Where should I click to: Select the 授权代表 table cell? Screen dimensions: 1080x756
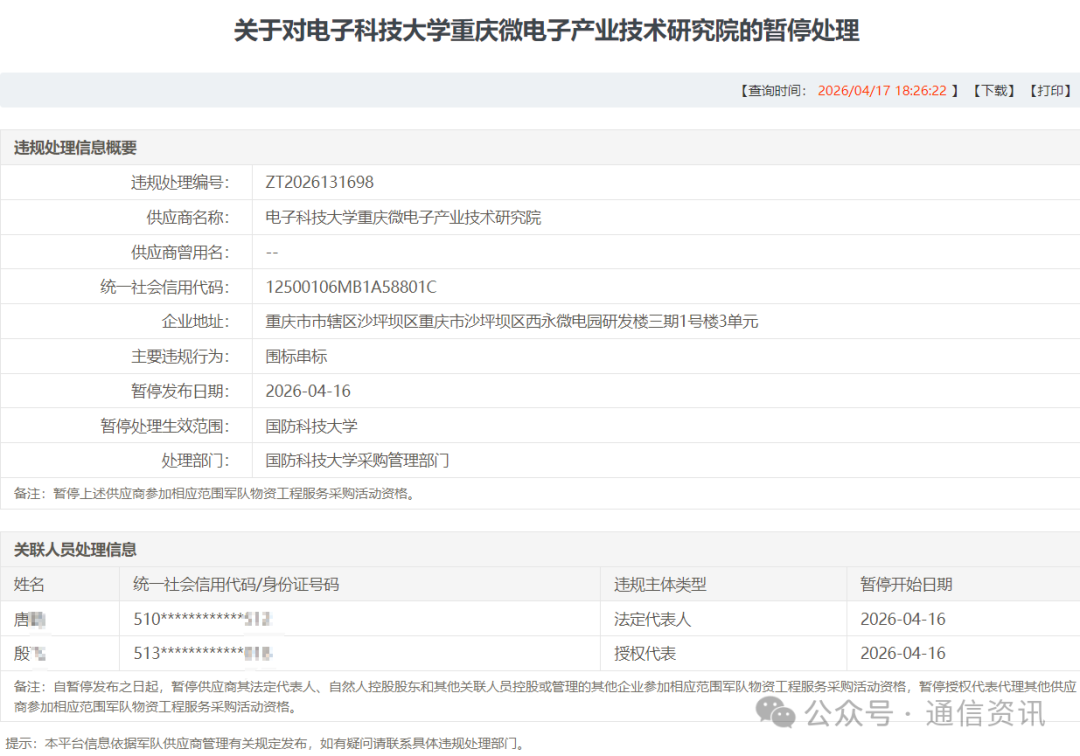644,654
